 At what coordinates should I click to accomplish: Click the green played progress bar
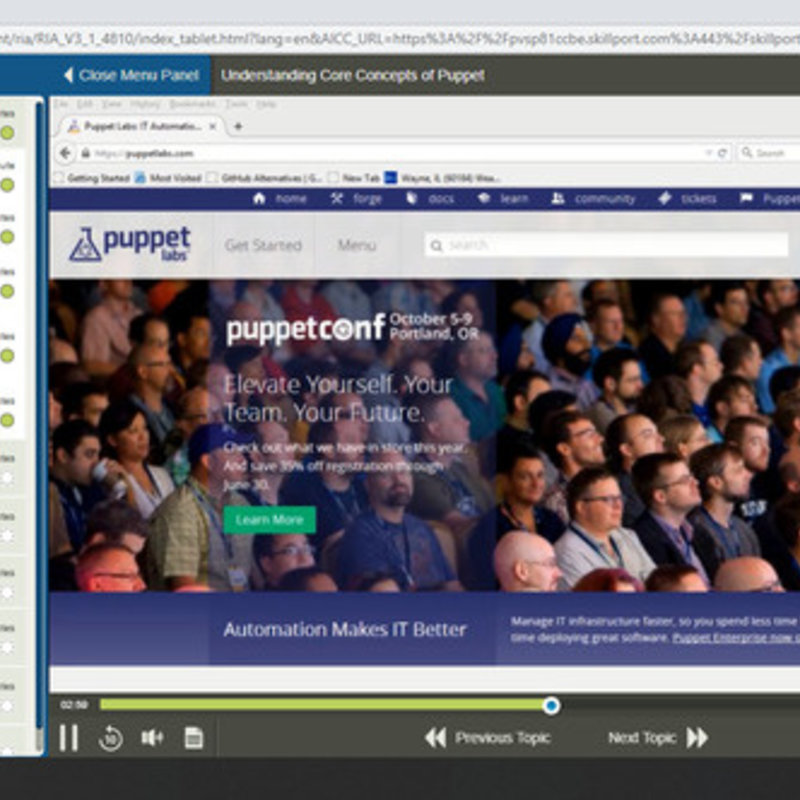point(321,705)
